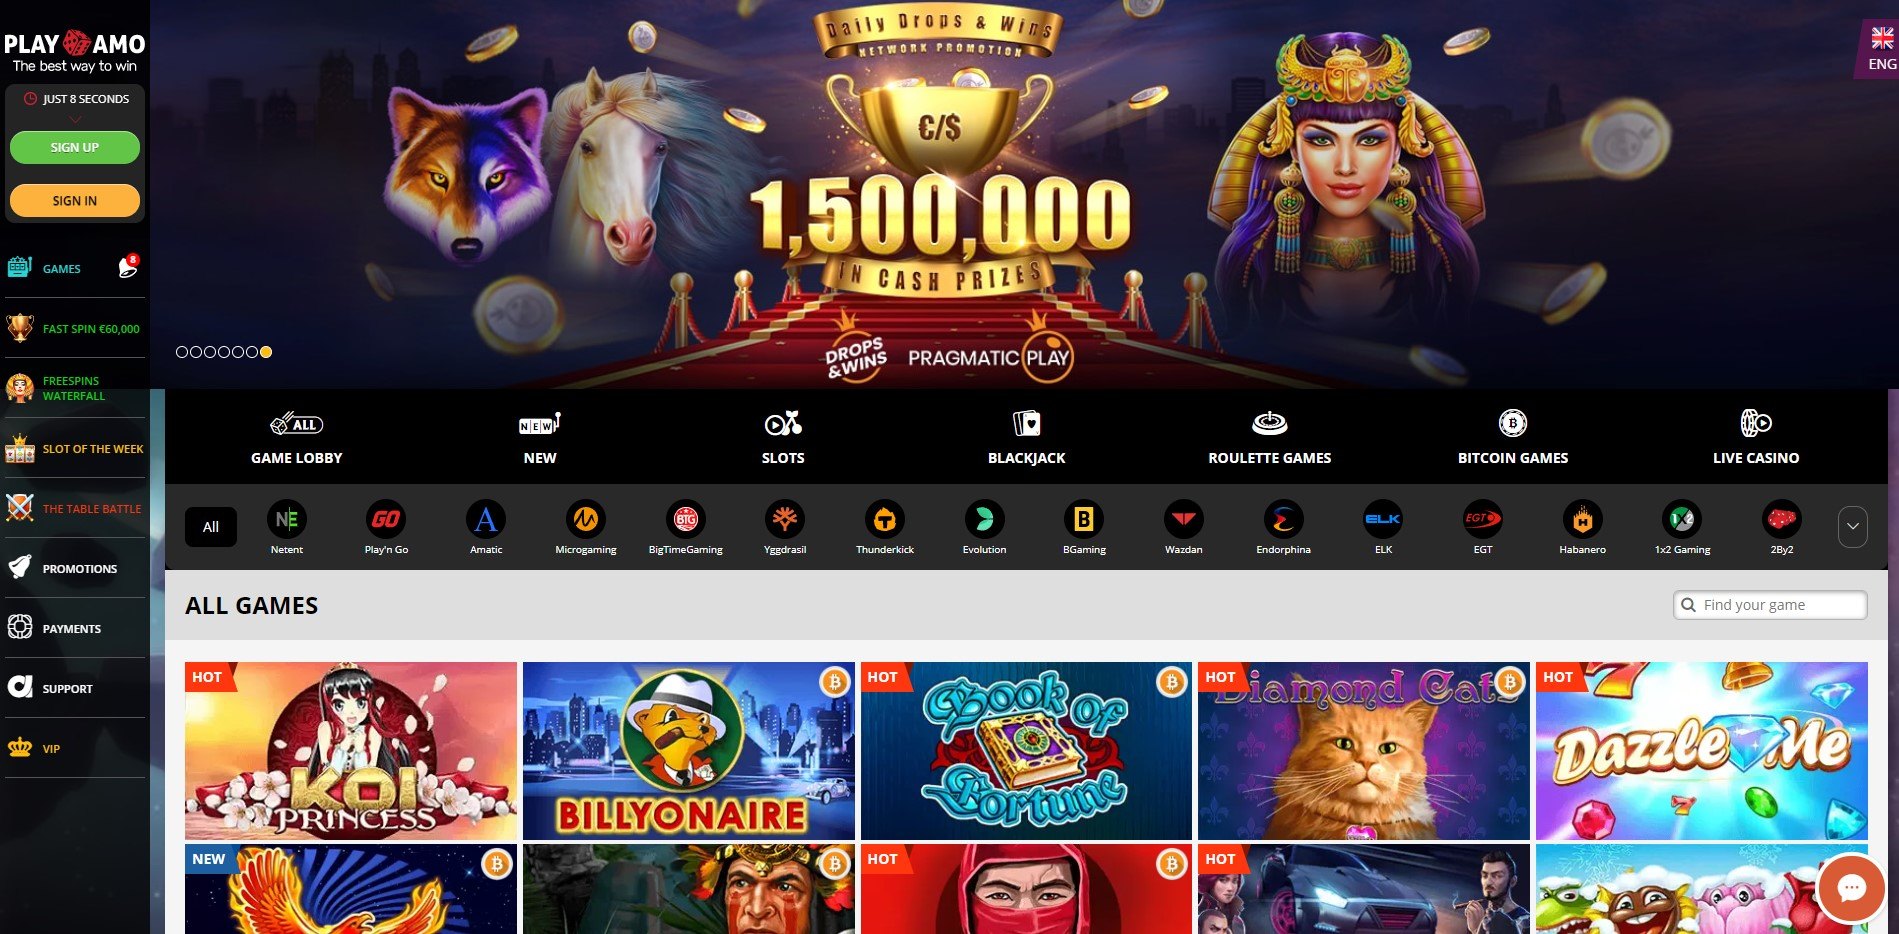Select the fourth banner carousel dot
1899x934 pixels.
224,352
